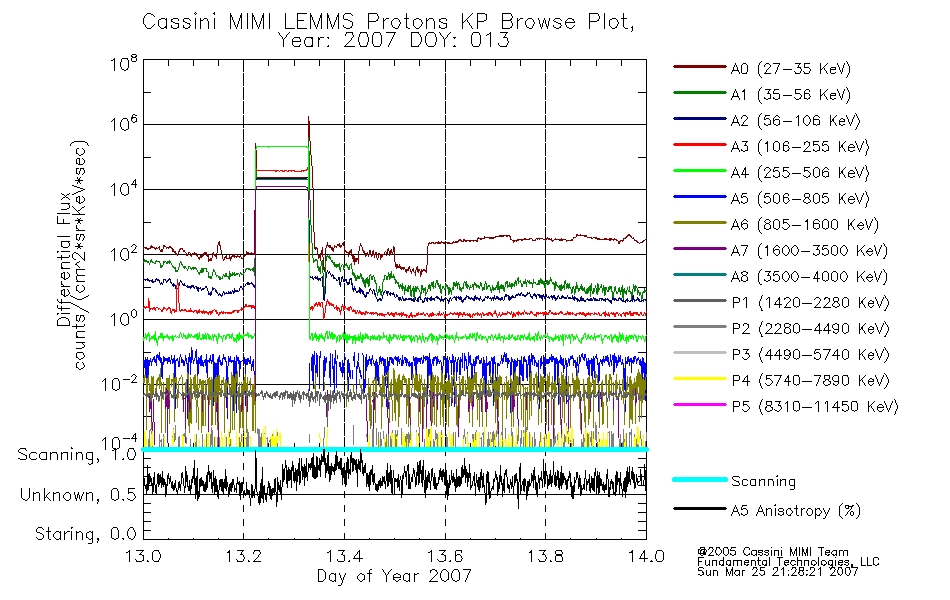The height and width of the screenshot is (600, 950).
Task: Click the A2 (56-106 KeV) legend label
Action: pos(795,121)
